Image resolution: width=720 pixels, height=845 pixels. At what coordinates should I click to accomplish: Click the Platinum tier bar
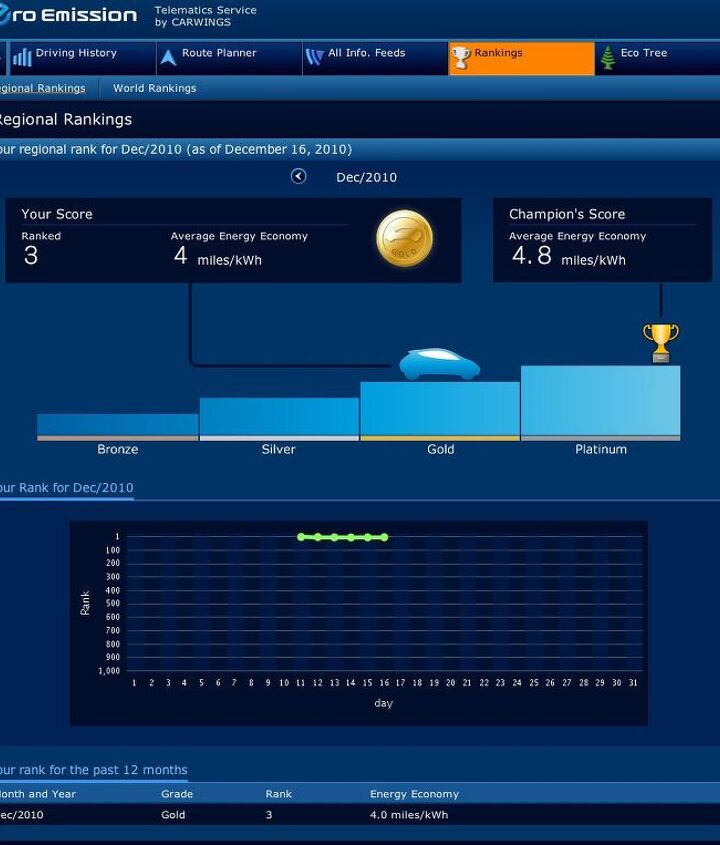click(x=600, y=402)
